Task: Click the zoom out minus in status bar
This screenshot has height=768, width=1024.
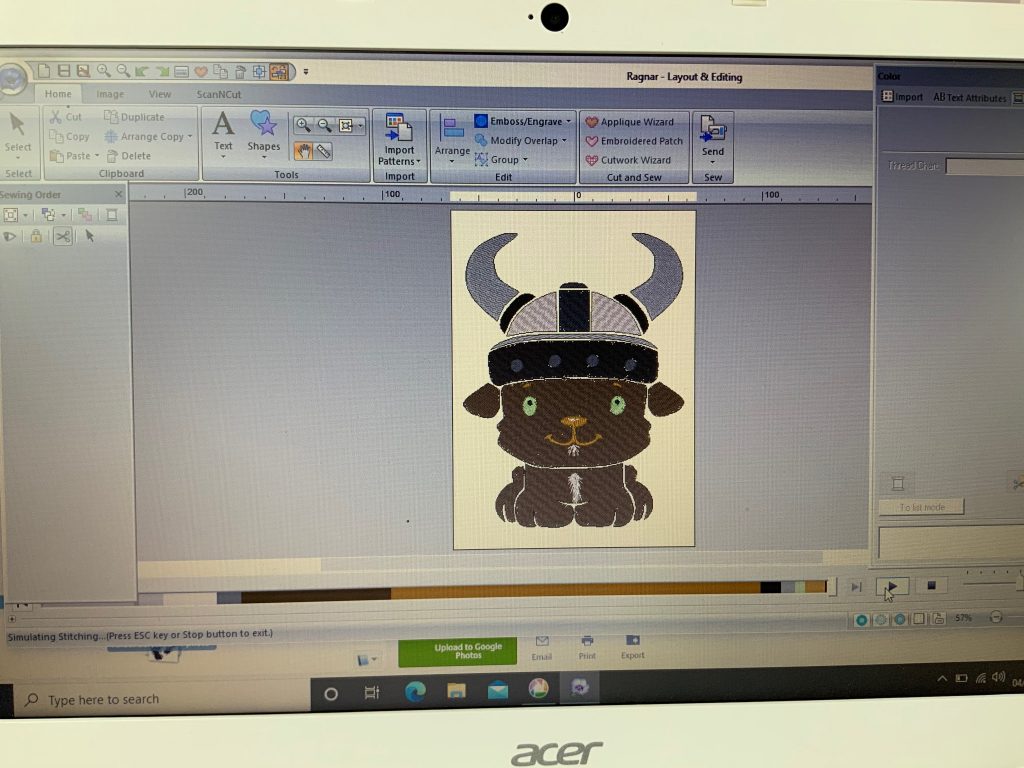Action: pyautogui.click(x=995, y=617)
